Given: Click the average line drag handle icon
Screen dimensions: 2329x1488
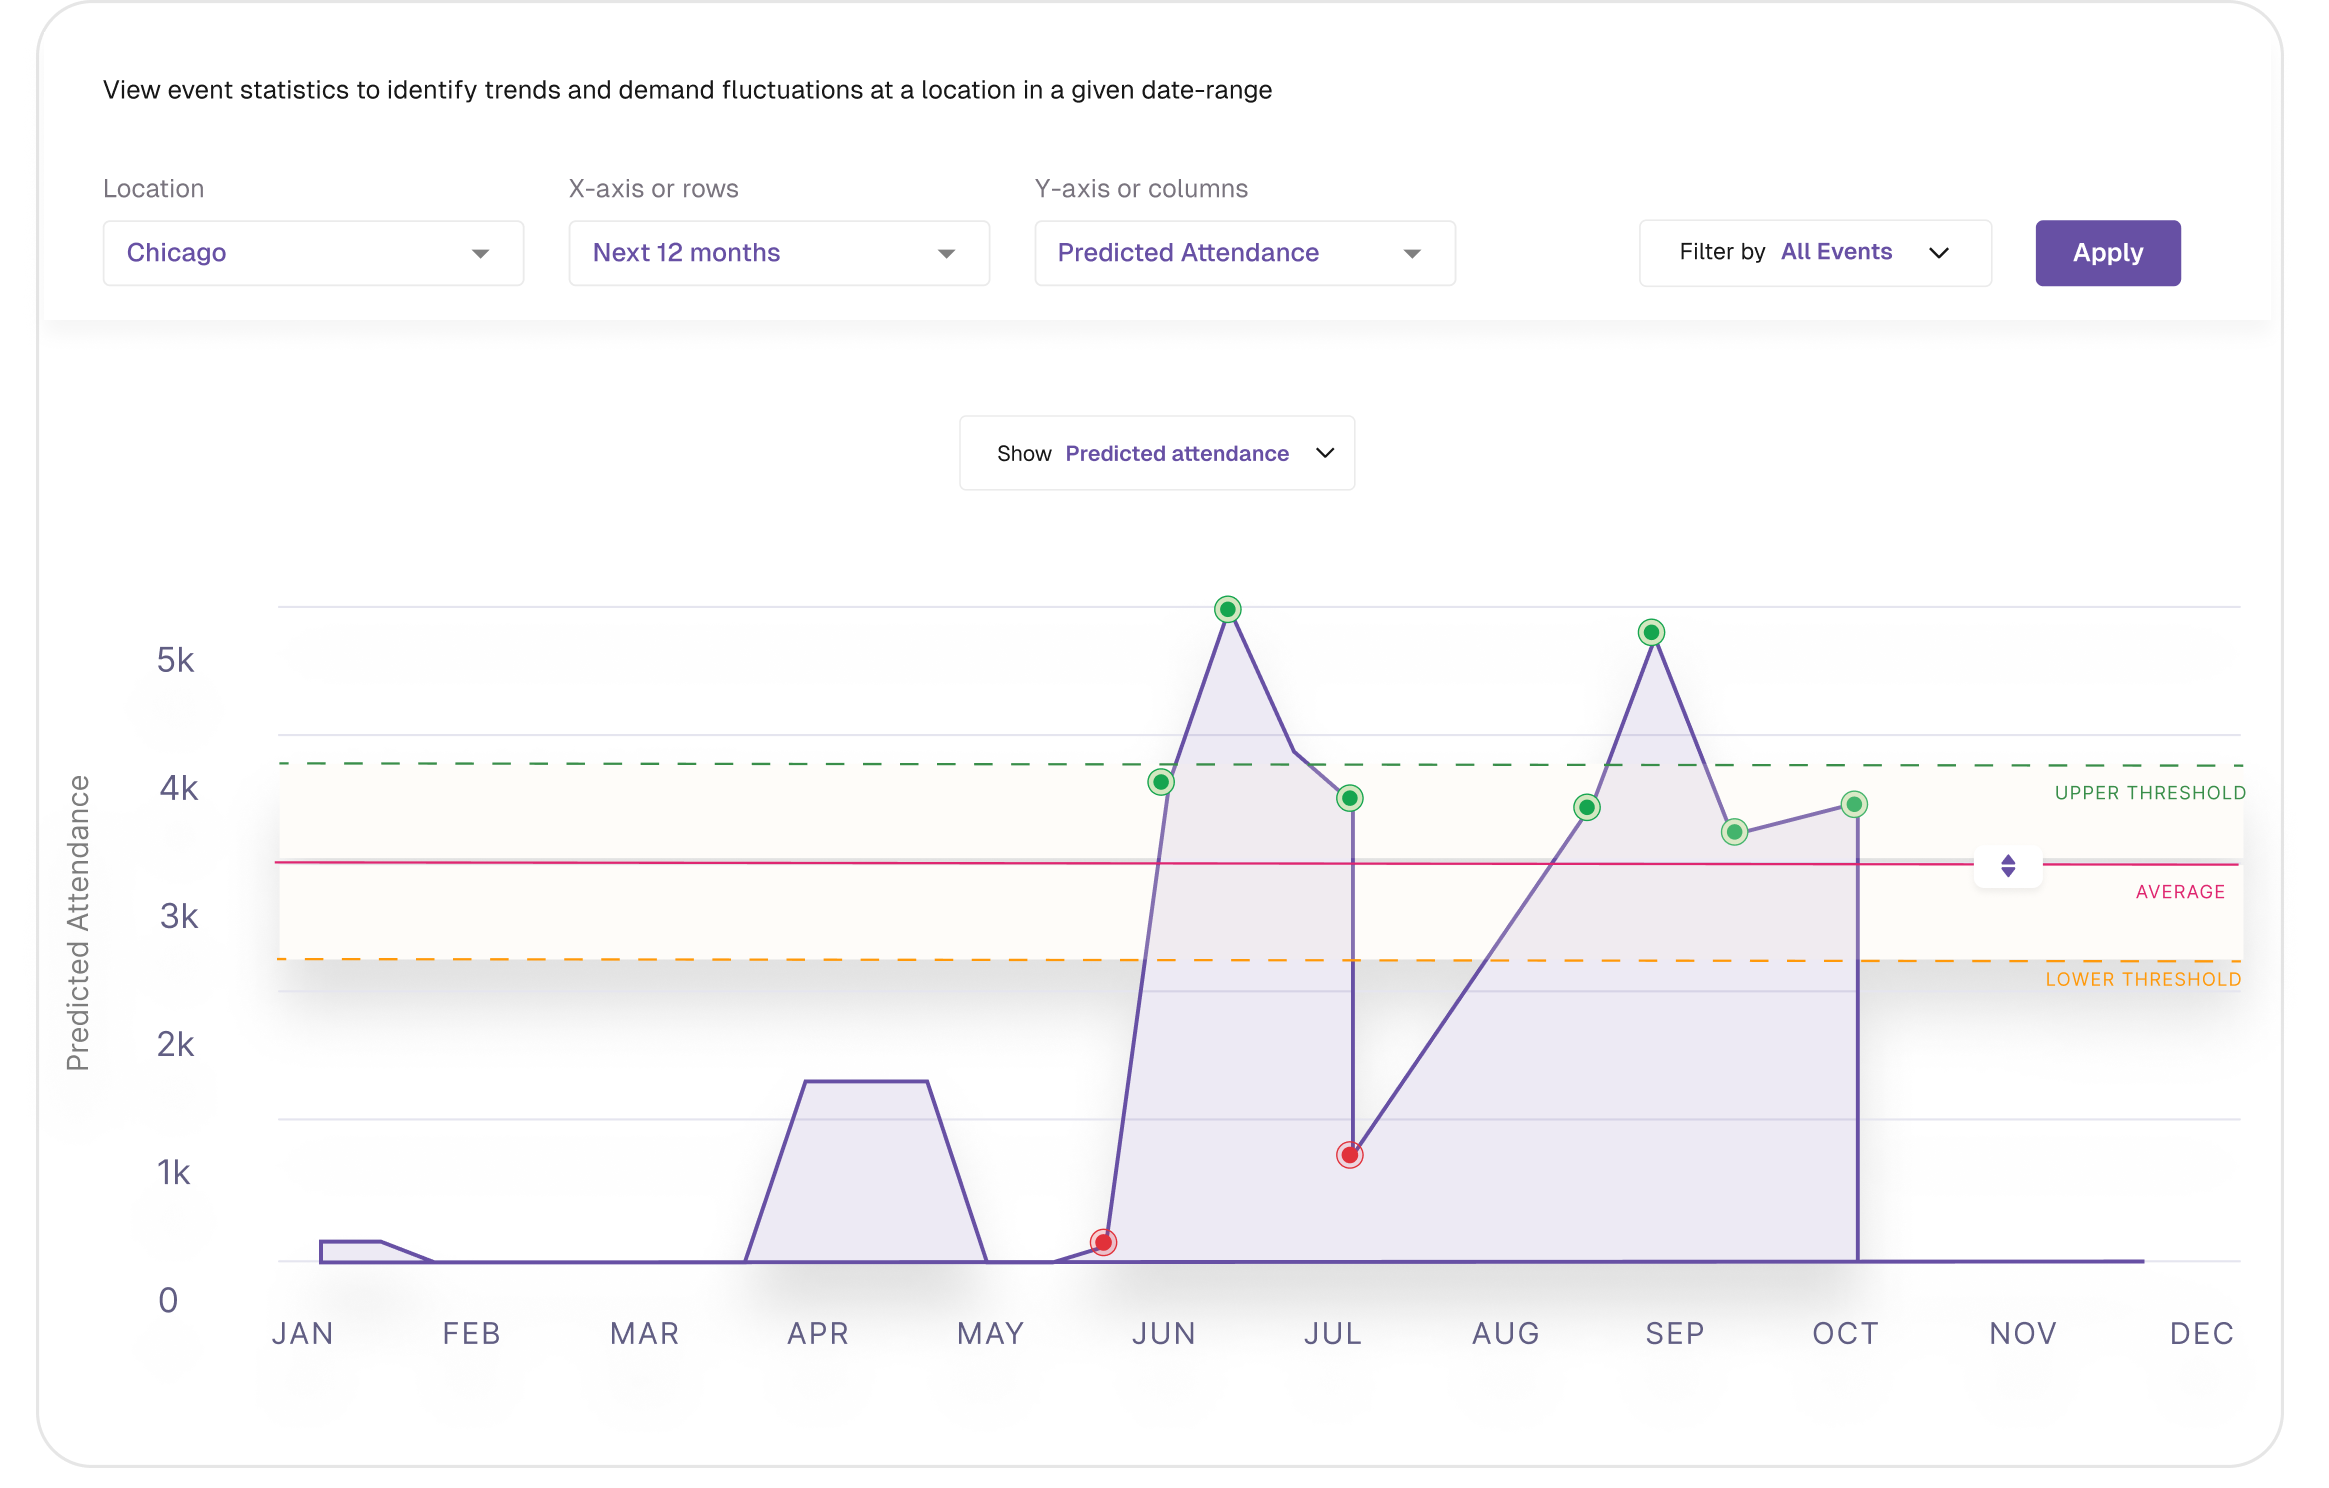Looking at the screenshot, I should 2007,866.
